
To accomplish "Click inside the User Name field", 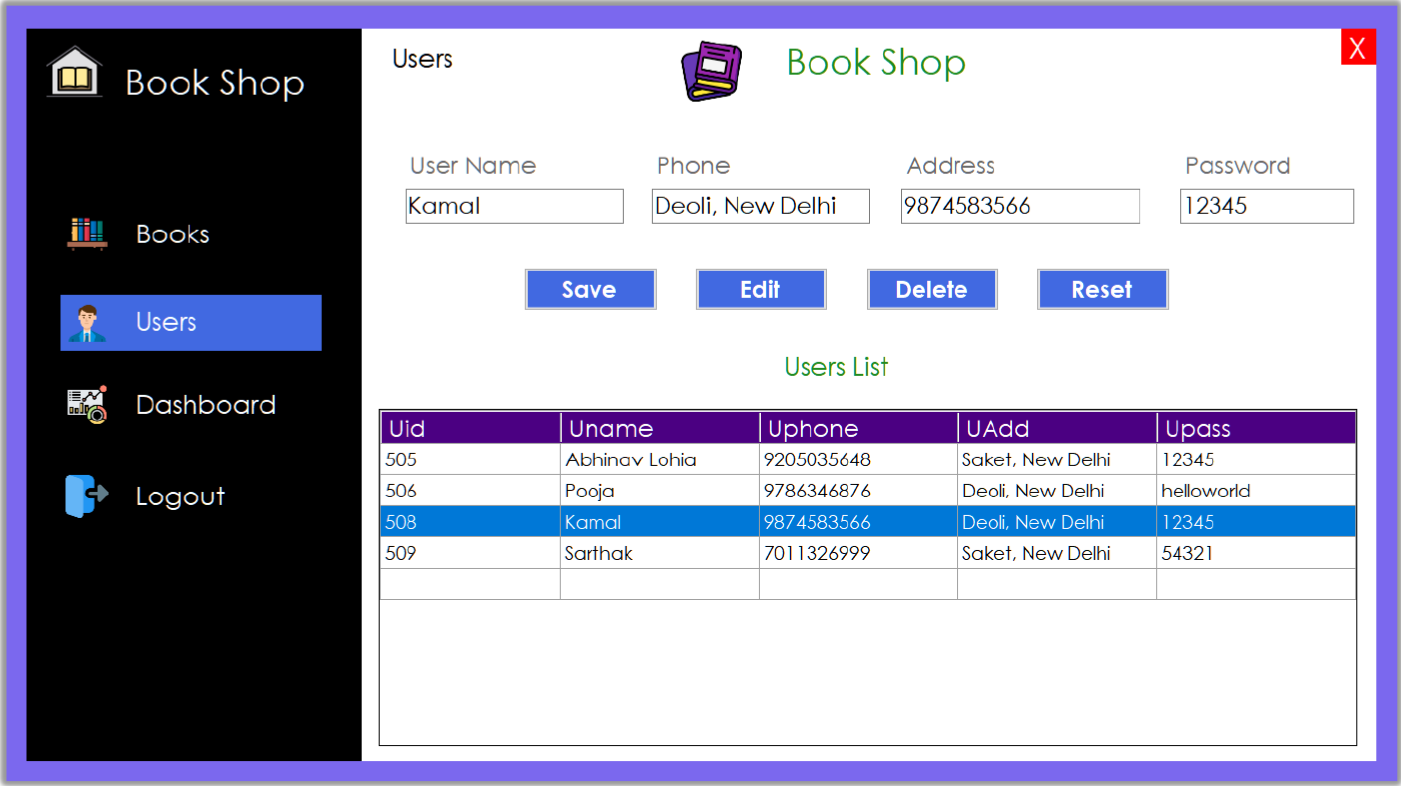I will (x=514, y=205).
